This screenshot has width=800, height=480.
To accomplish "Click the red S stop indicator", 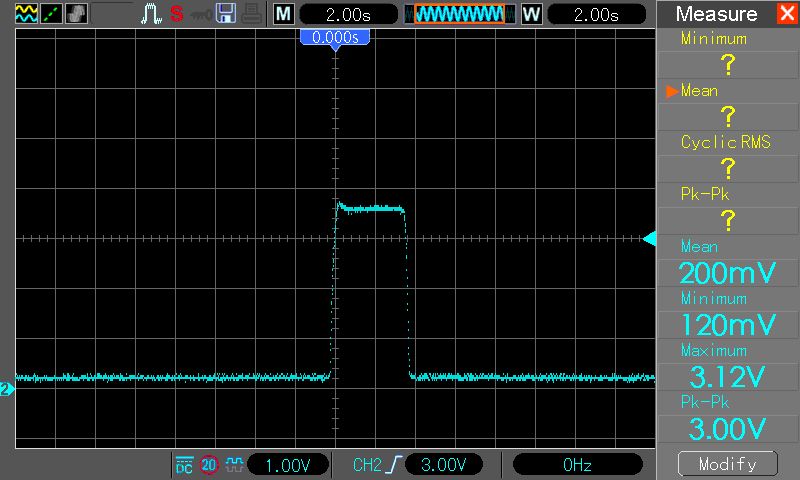I will coord(176,14).
